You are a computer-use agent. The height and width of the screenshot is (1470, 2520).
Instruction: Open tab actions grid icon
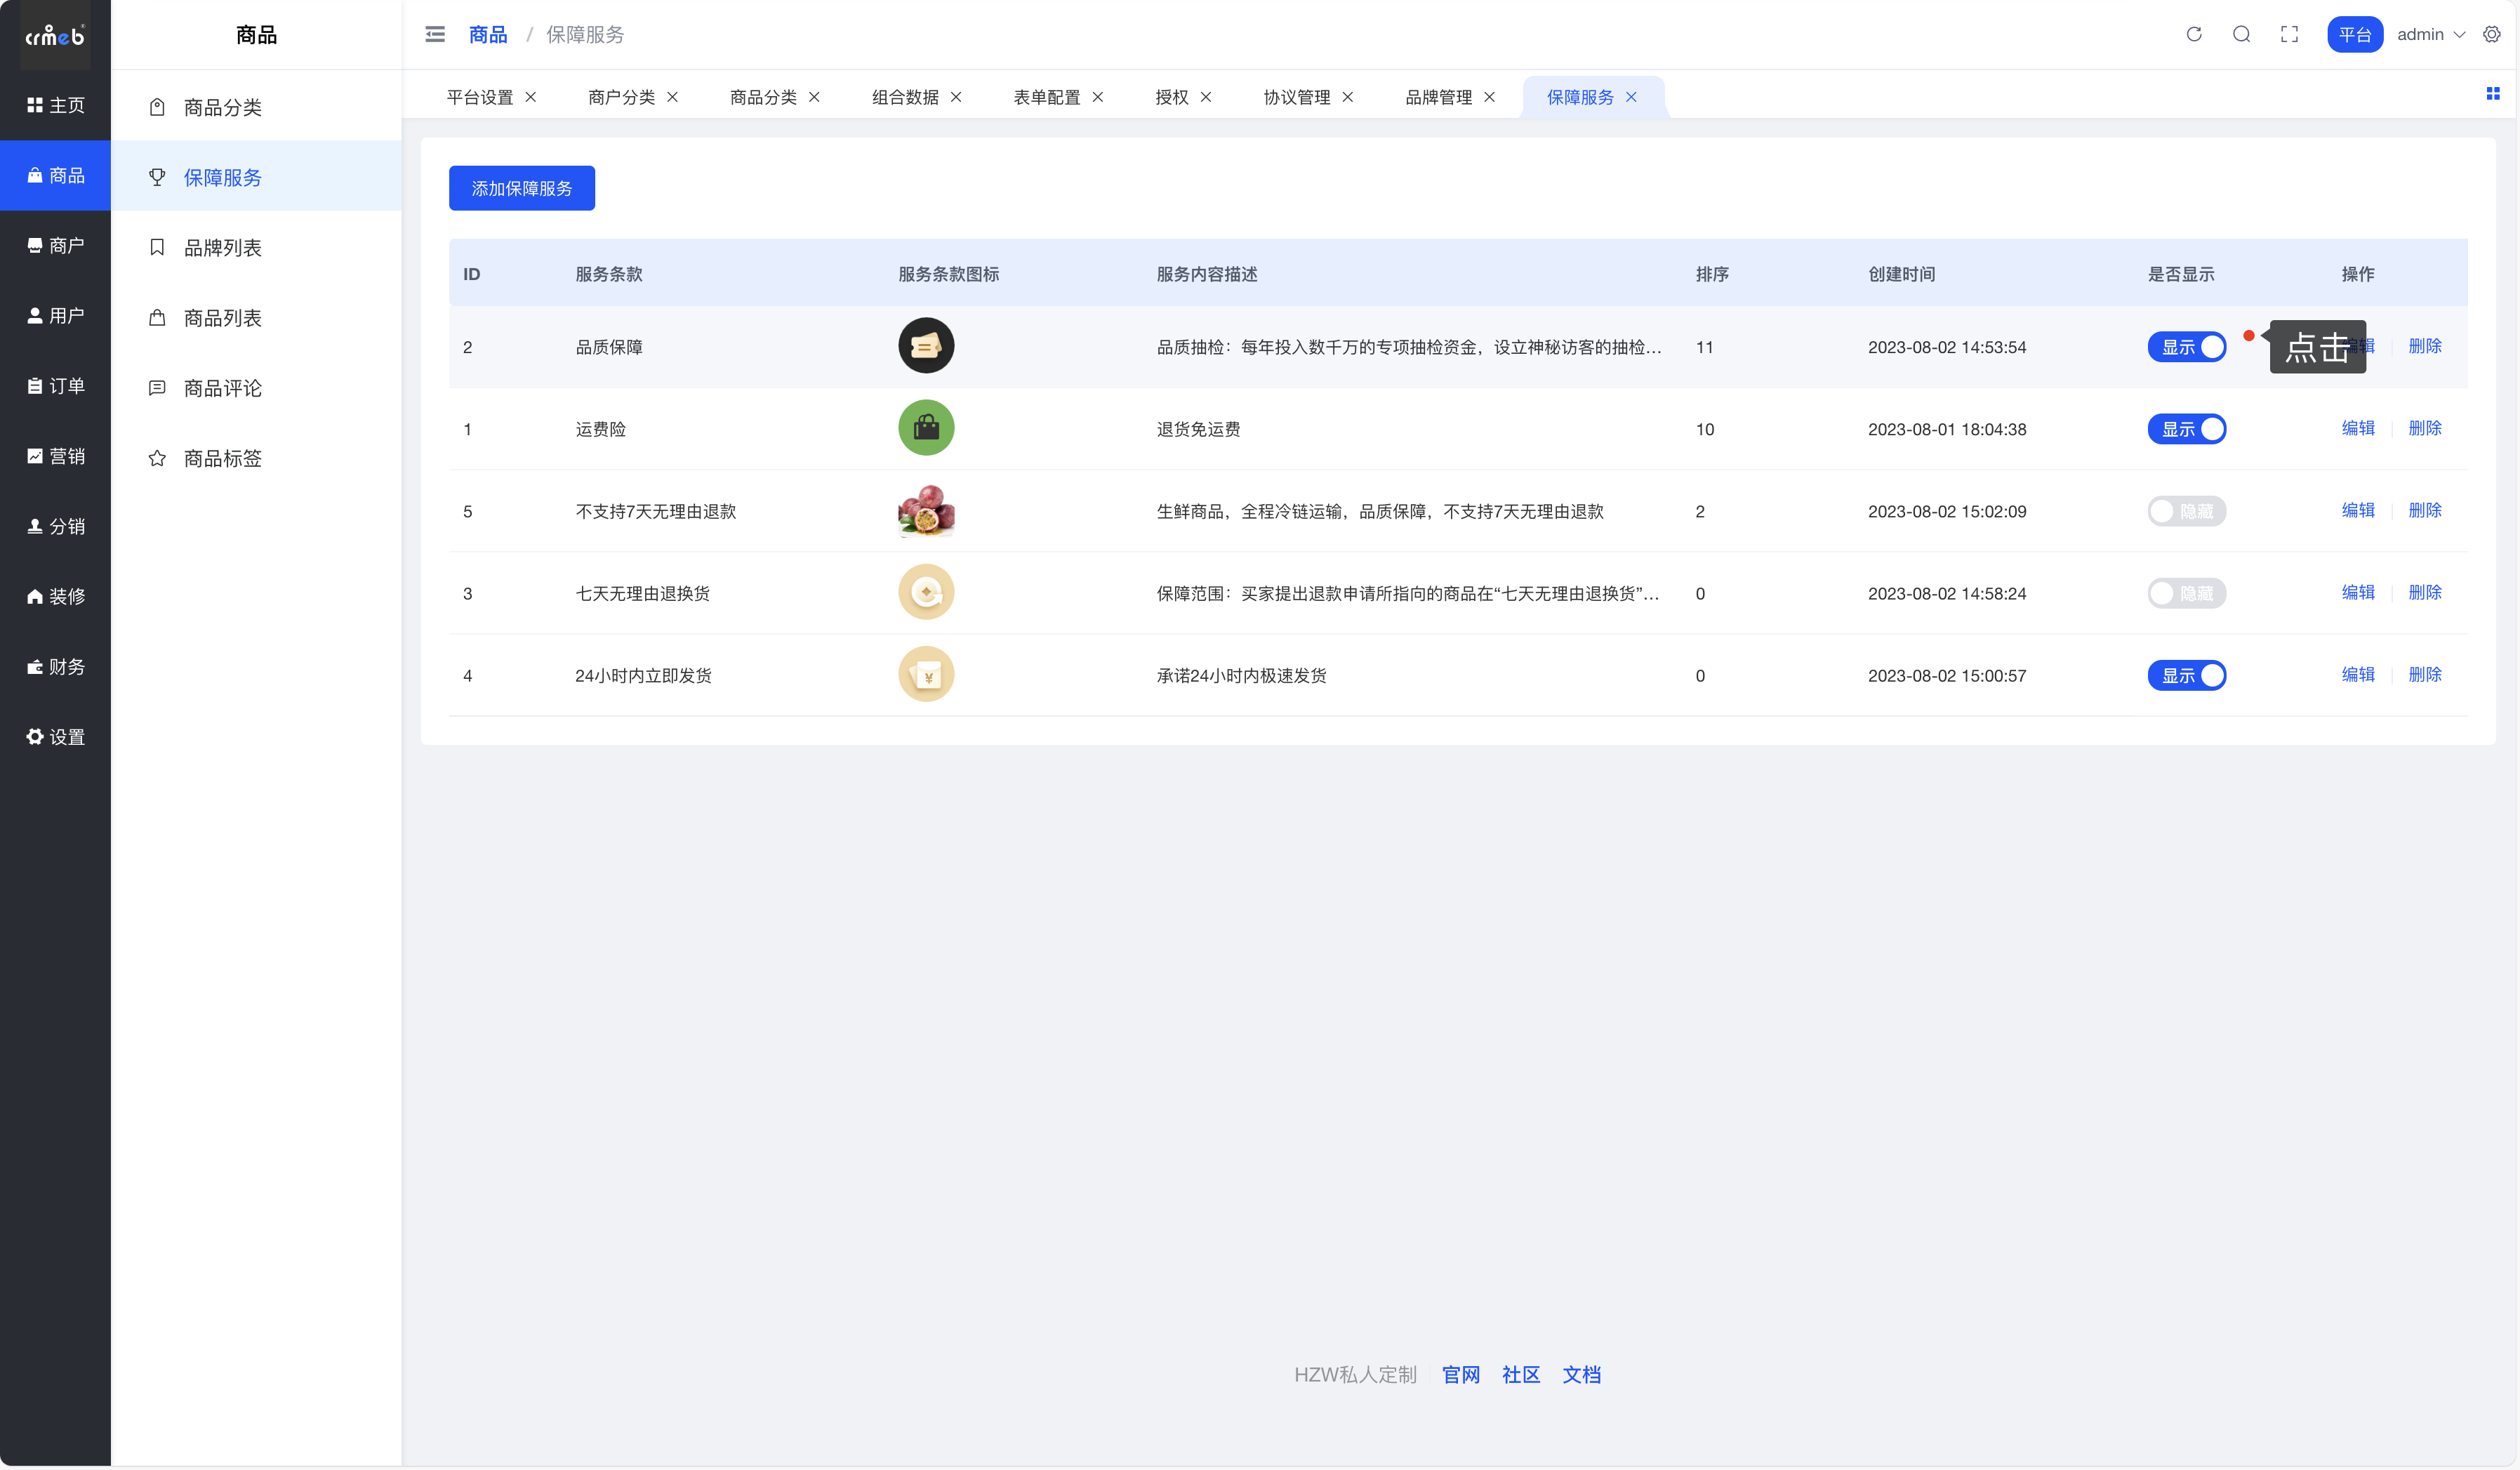2493,94
